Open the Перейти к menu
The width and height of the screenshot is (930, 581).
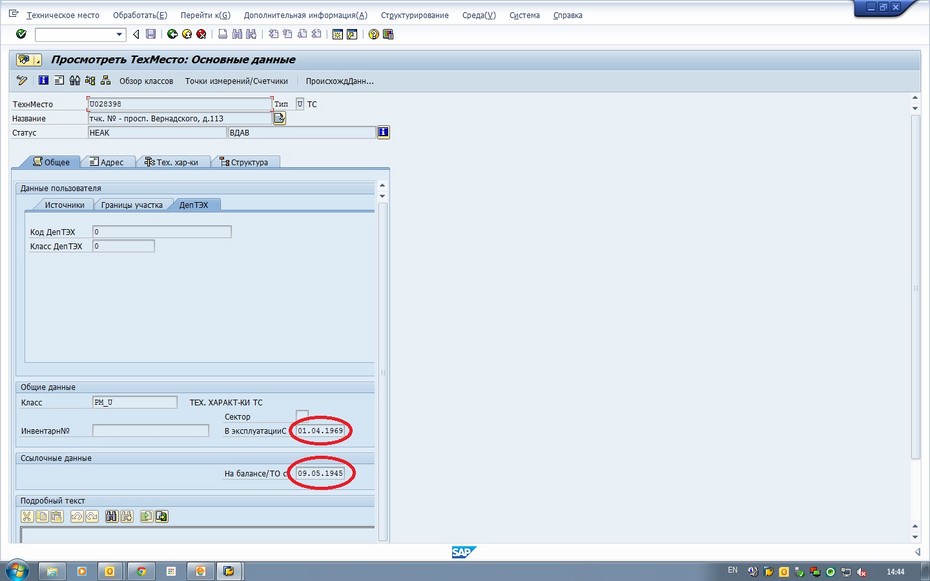pos(204,16)
